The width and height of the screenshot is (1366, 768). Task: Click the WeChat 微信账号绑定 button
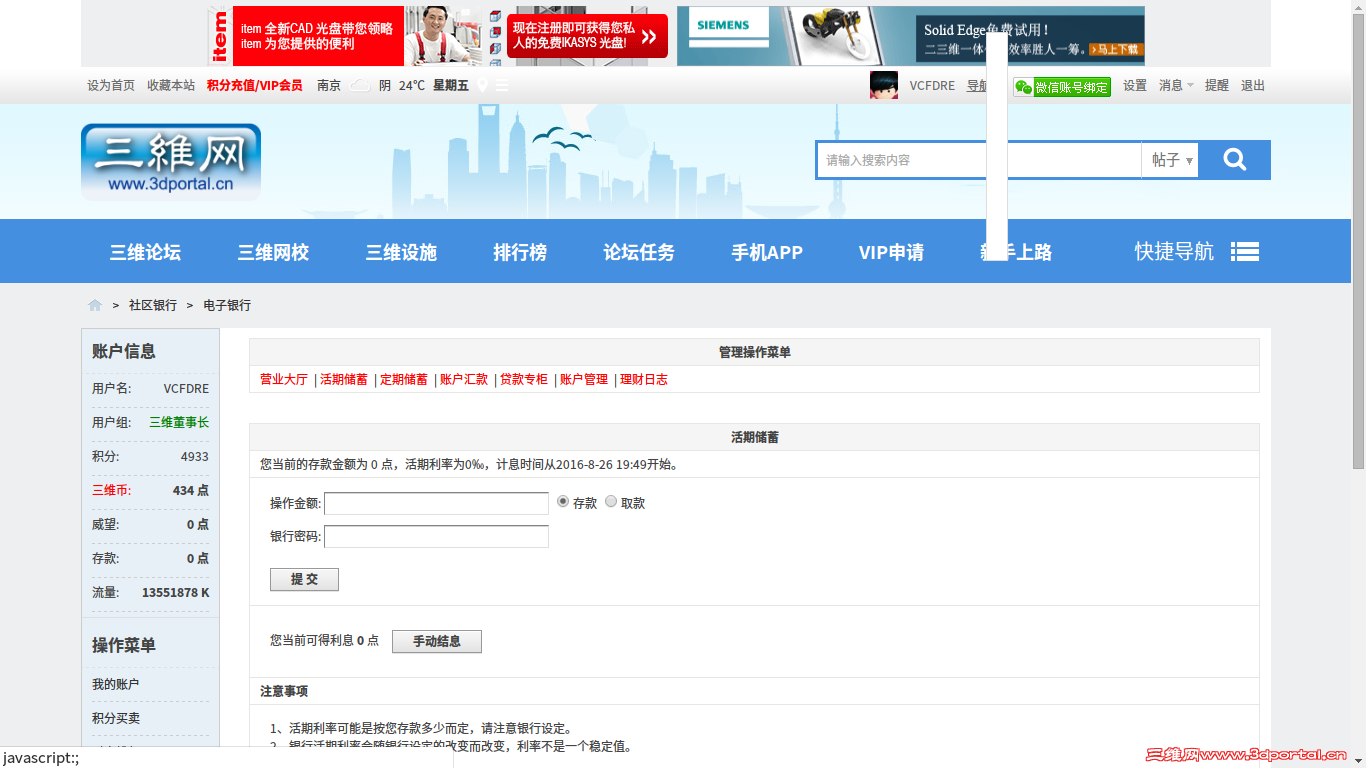(1062, 87)
